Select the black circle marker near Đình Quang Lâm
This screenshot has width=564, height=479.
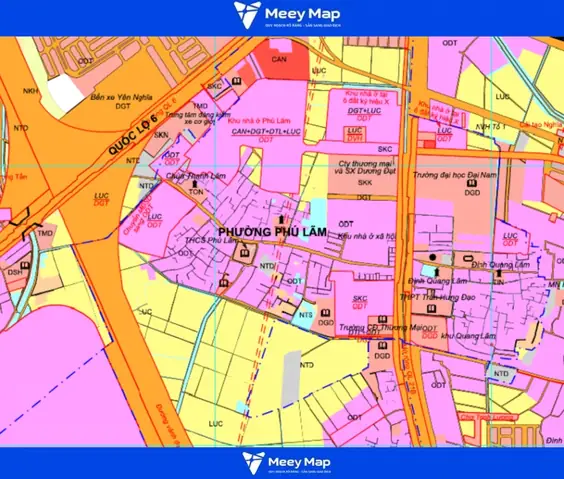[x=433, y=257]
